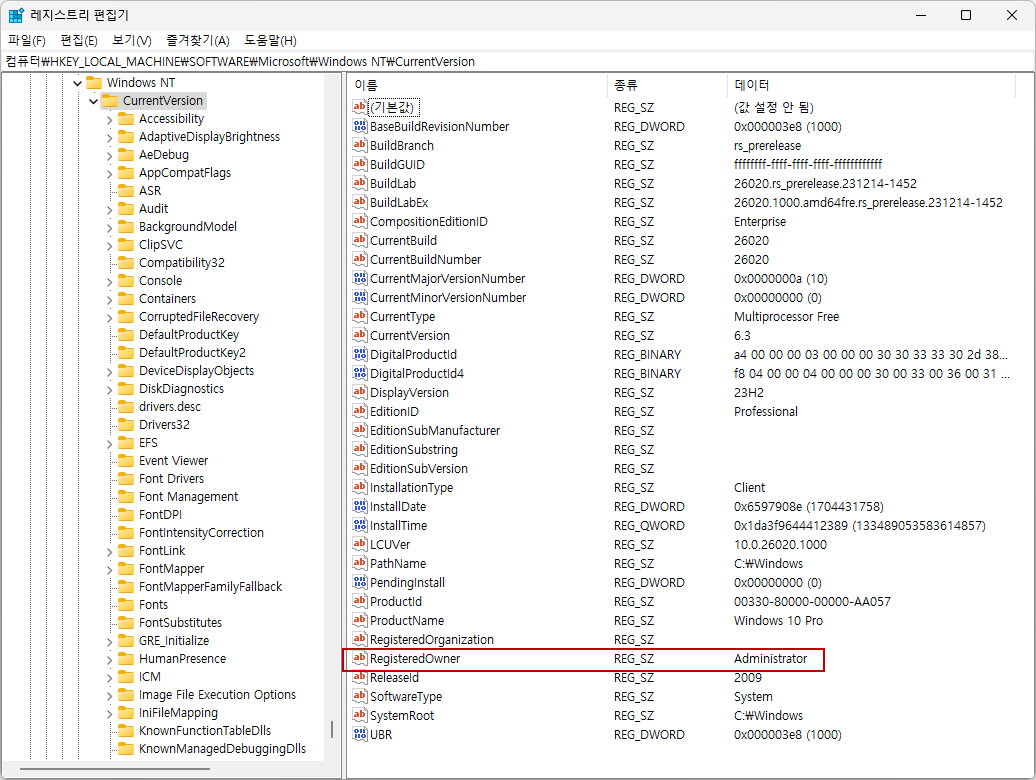Sort by the 종류 column header
Image resolution: width=1036 pixels, height=780 pixels.
coord(667,85)
